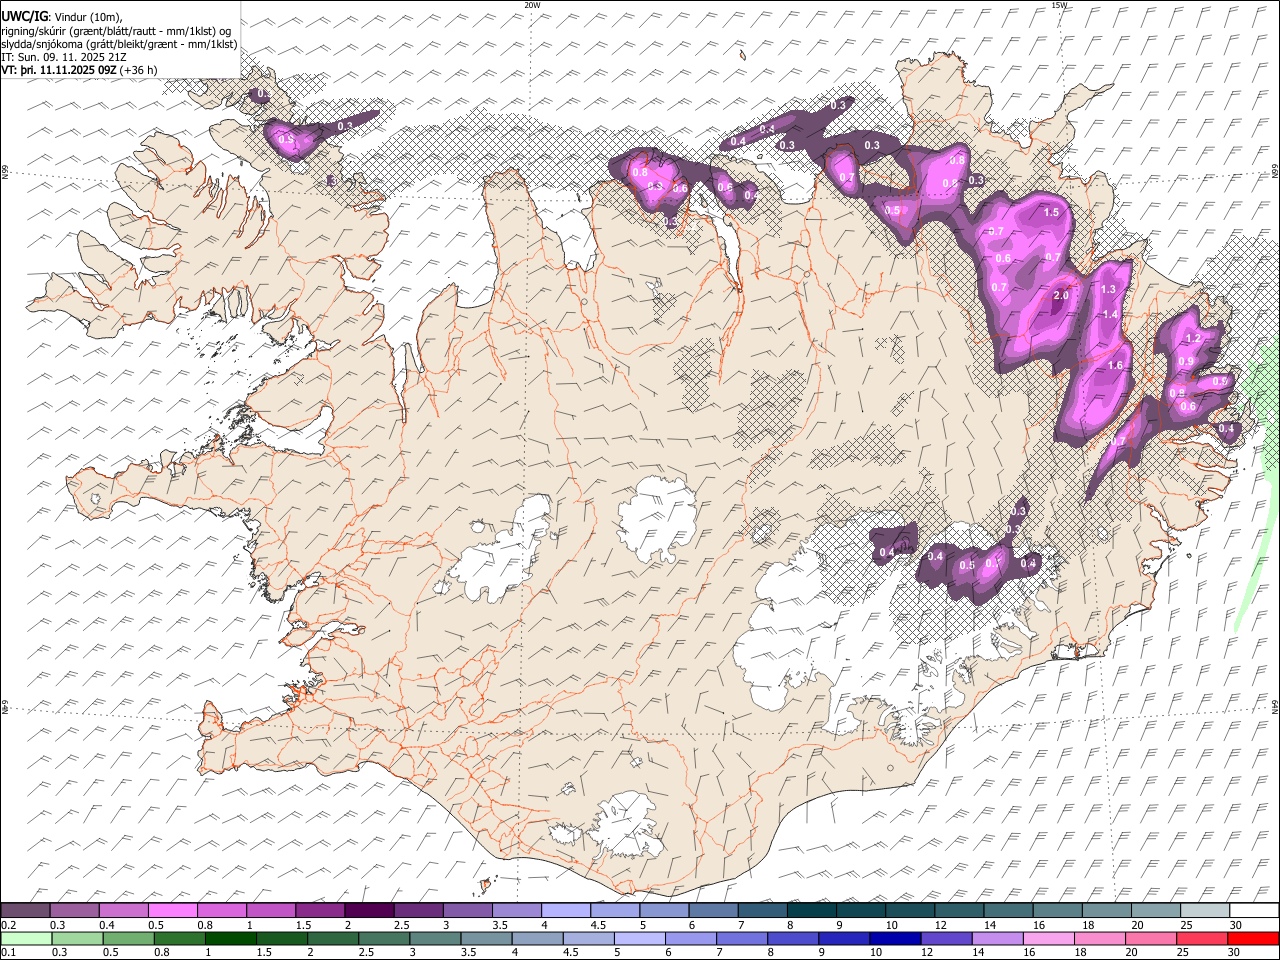Click the 20W longitude label

coord(532,5)
